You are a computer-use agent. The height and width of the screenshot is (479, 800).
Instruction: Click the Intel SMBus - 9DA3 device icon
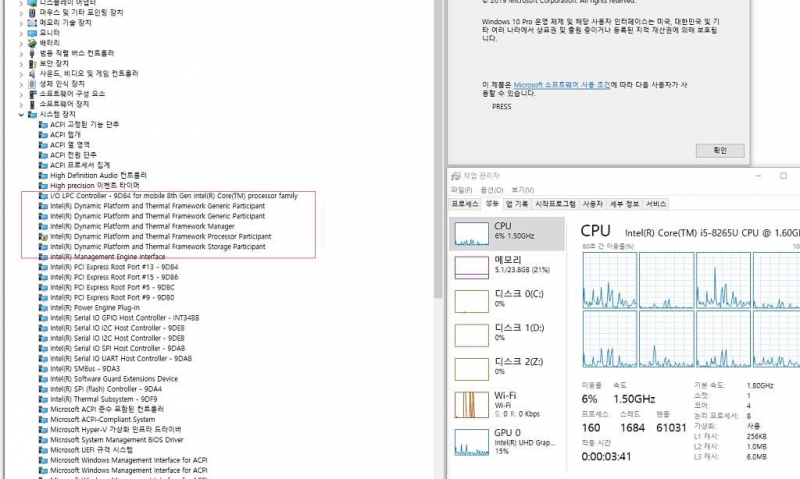(43, 369)
